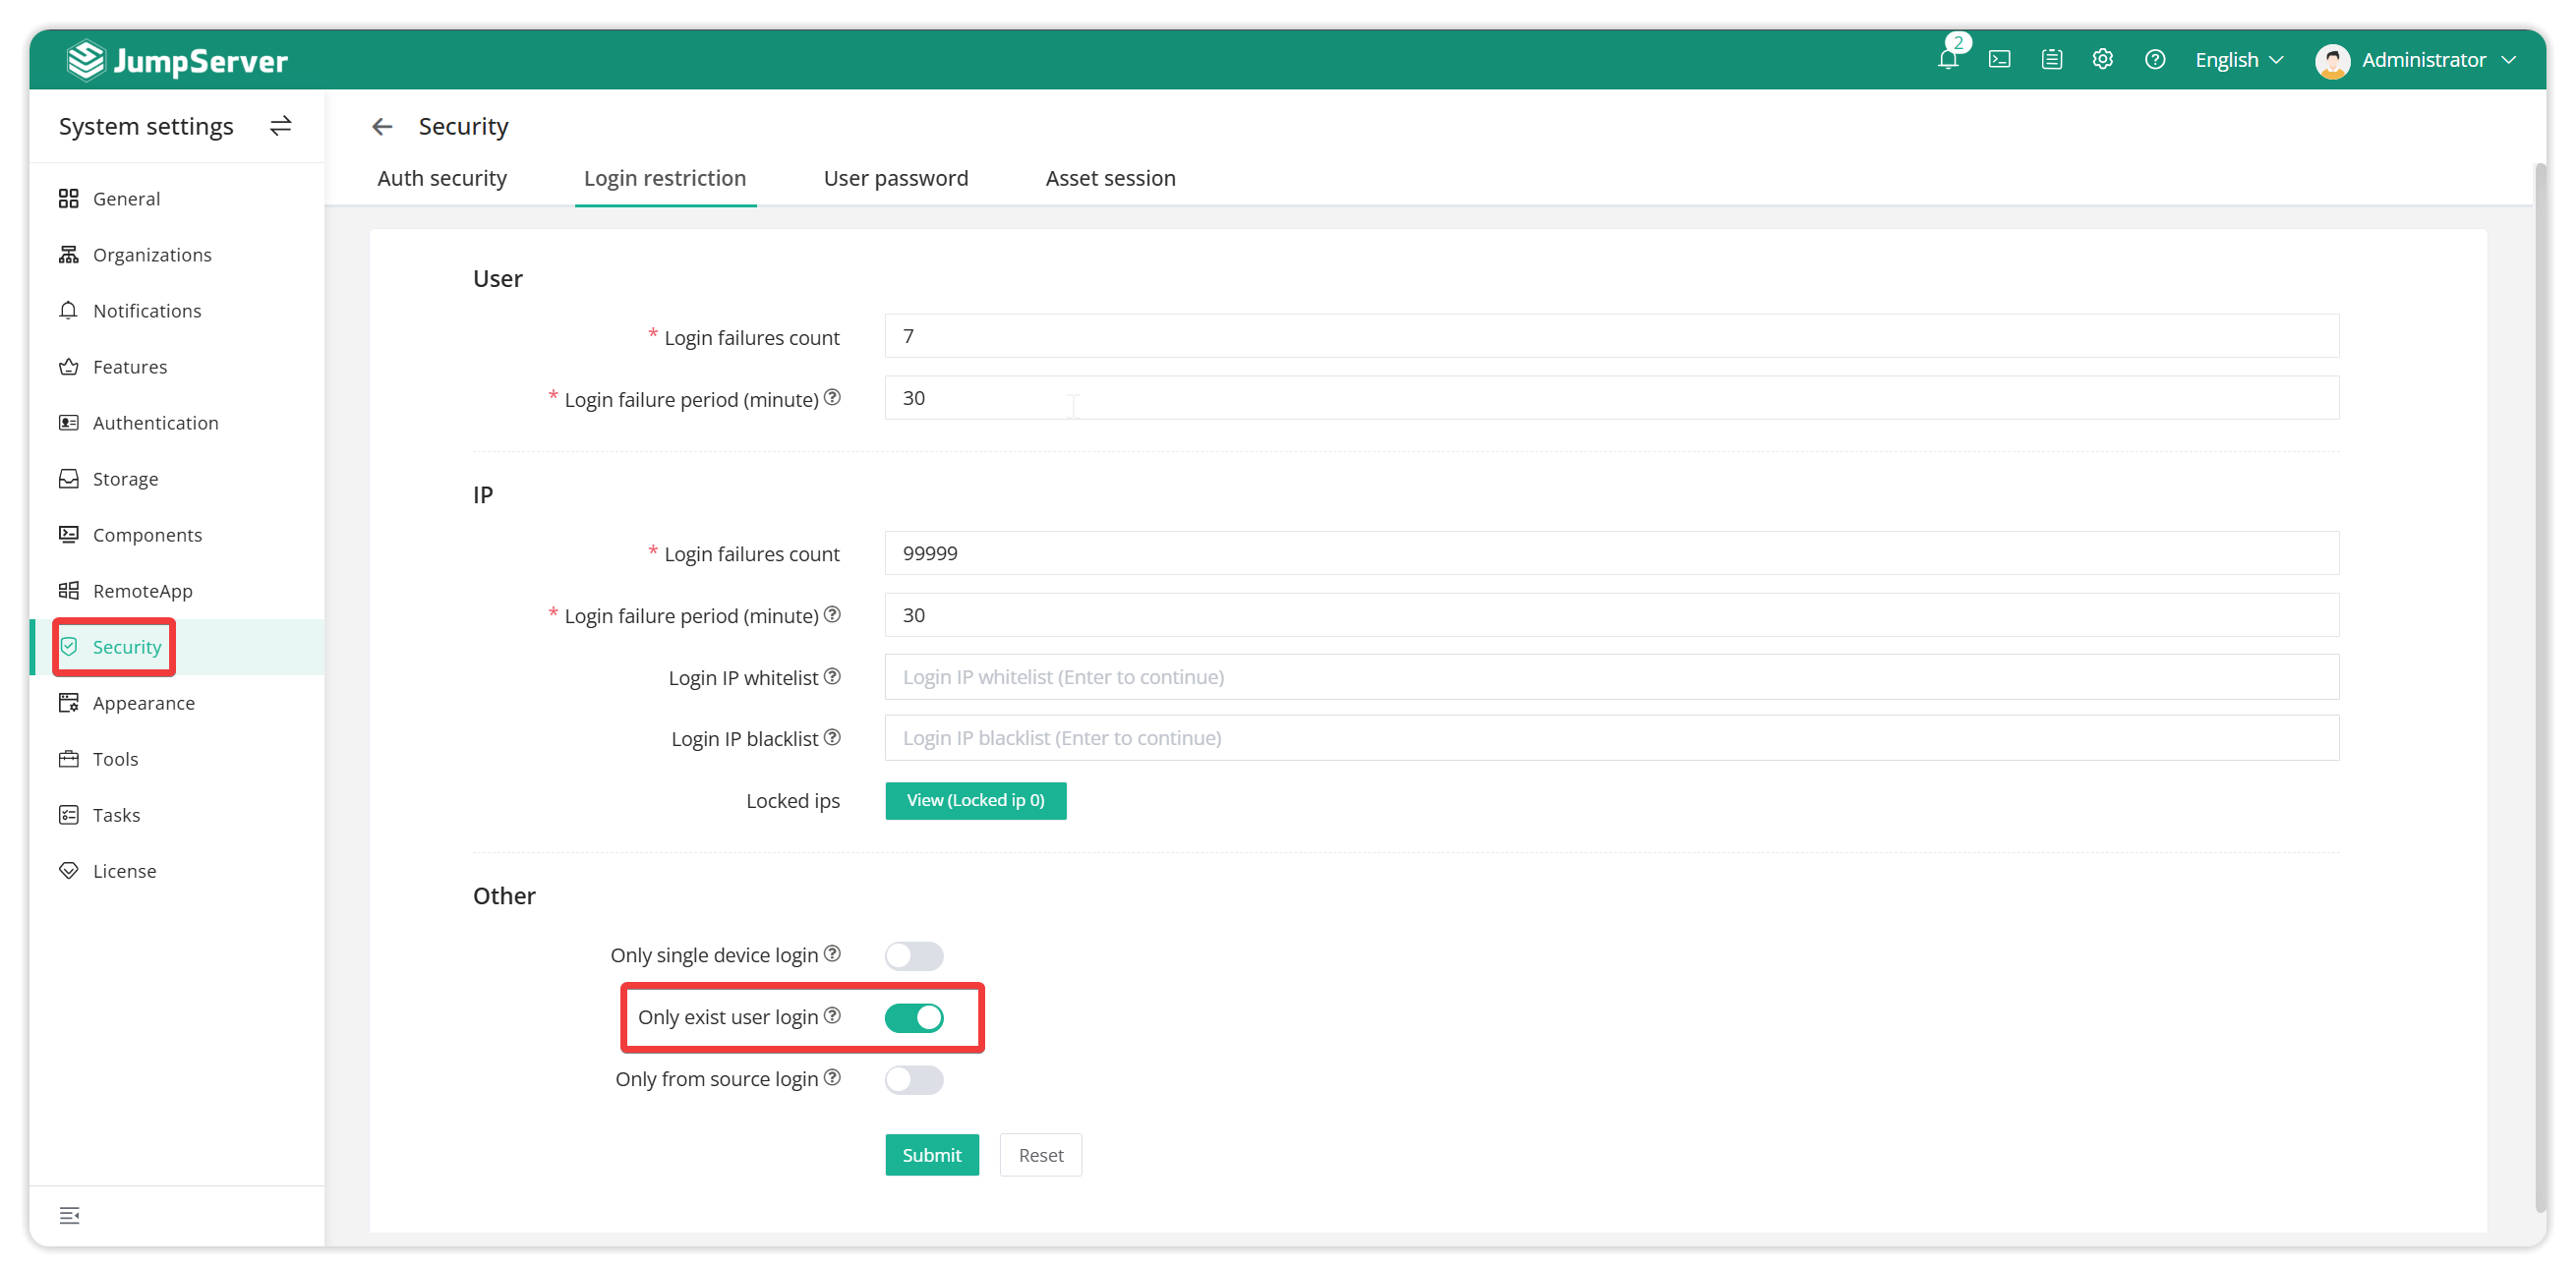Image resolution: width=2576 pixels, height=1266 pixels.
Task: Show help for IP Login failure period
Action: [x=832, y=614]
